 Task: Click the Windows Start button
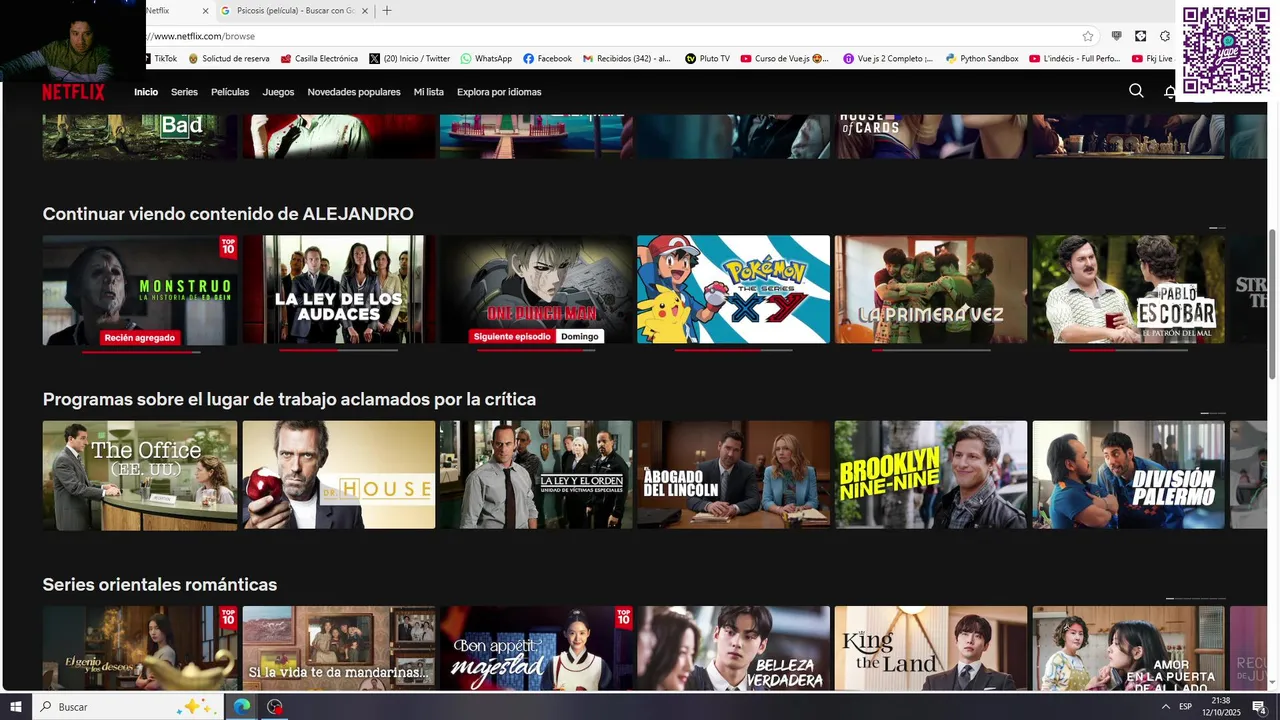tap(16, 707)
